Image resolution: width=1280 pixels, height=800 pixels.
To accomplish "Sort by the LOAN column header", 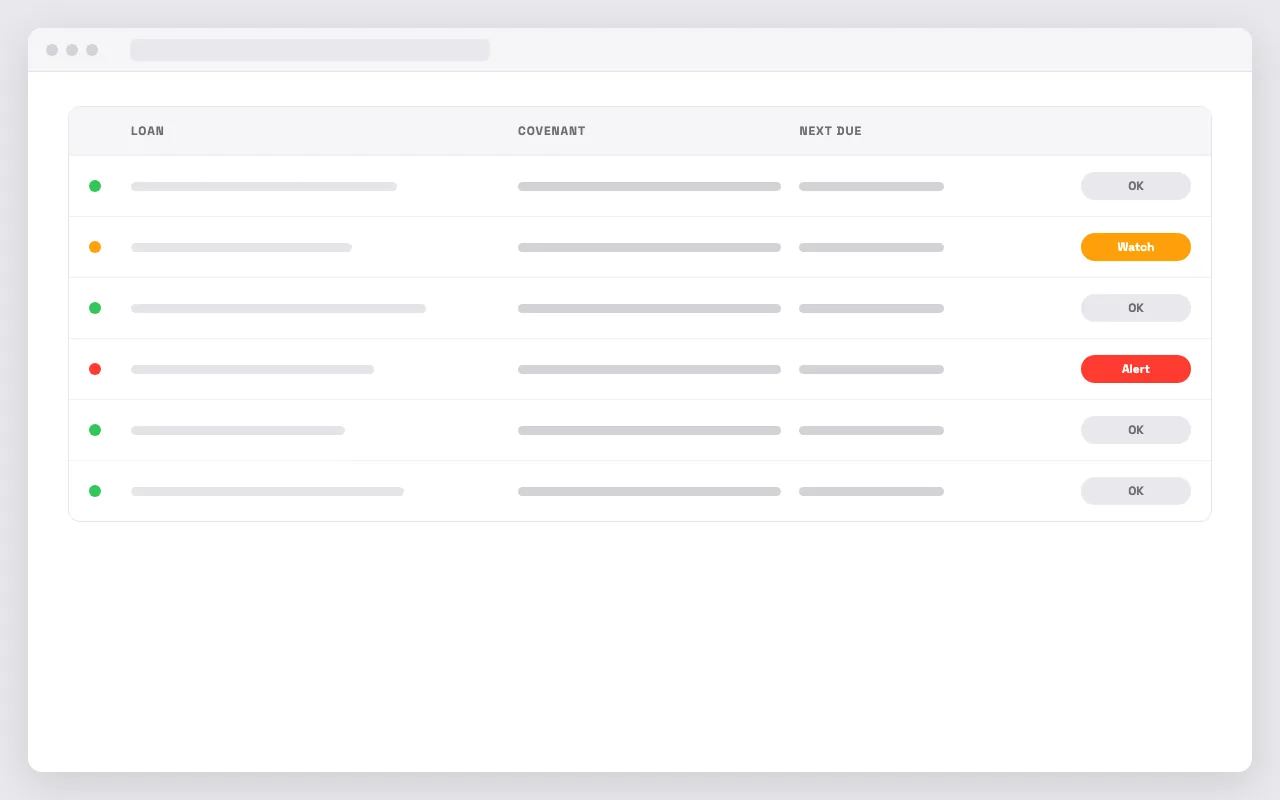I will click(148, 131).
